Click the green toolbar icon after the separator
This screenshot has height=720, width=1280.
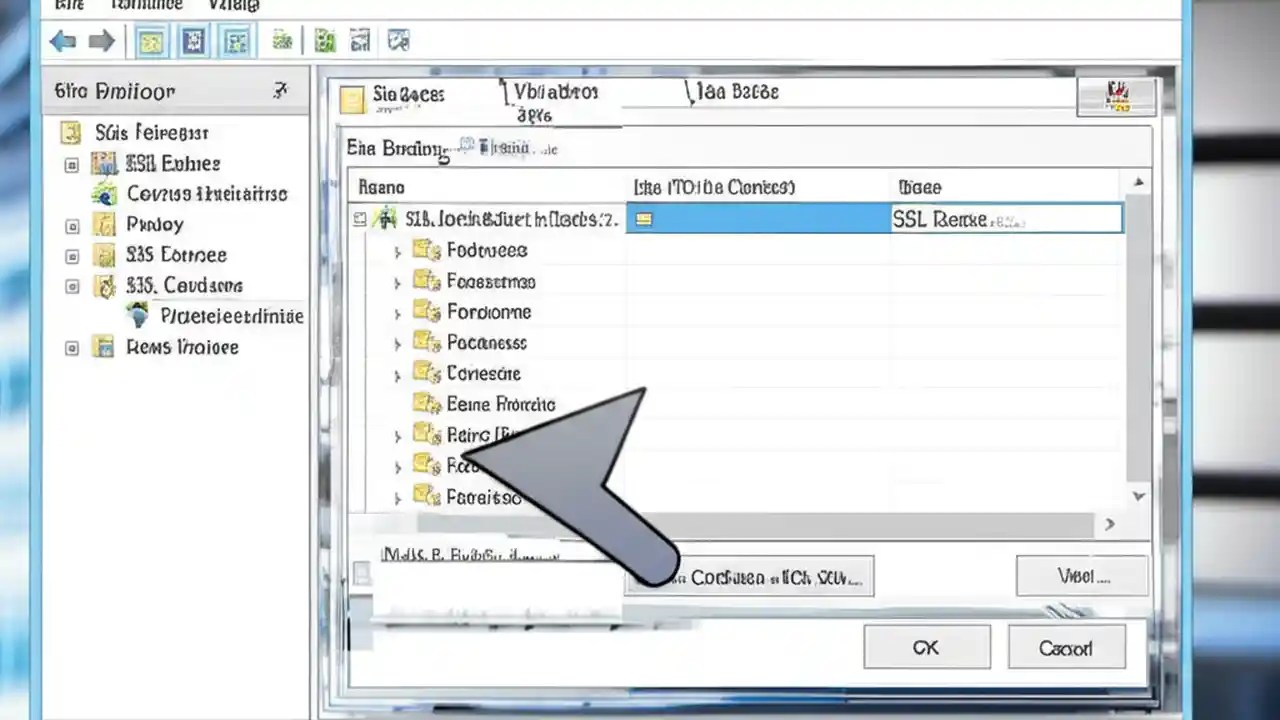coord(324,40)
